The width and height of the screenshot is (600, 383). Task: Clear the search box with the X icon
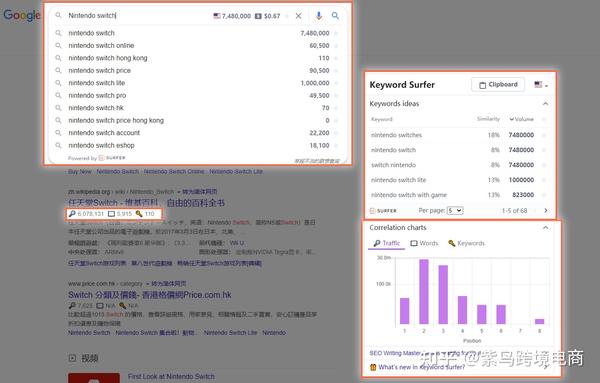tap(298, 16)
